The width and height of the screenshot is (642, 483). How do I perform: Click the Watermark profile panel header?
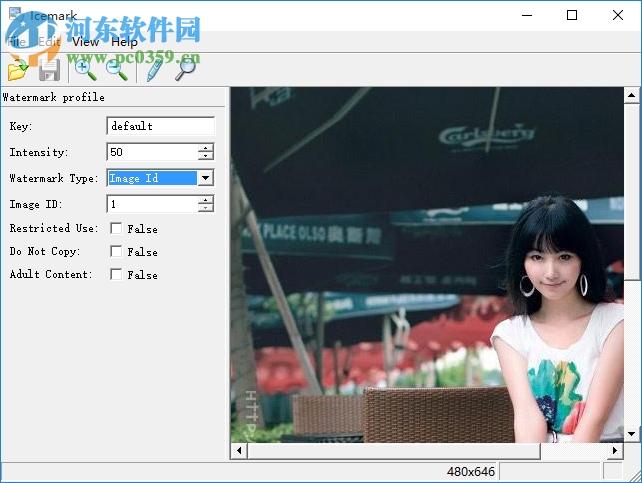[113, 97]
